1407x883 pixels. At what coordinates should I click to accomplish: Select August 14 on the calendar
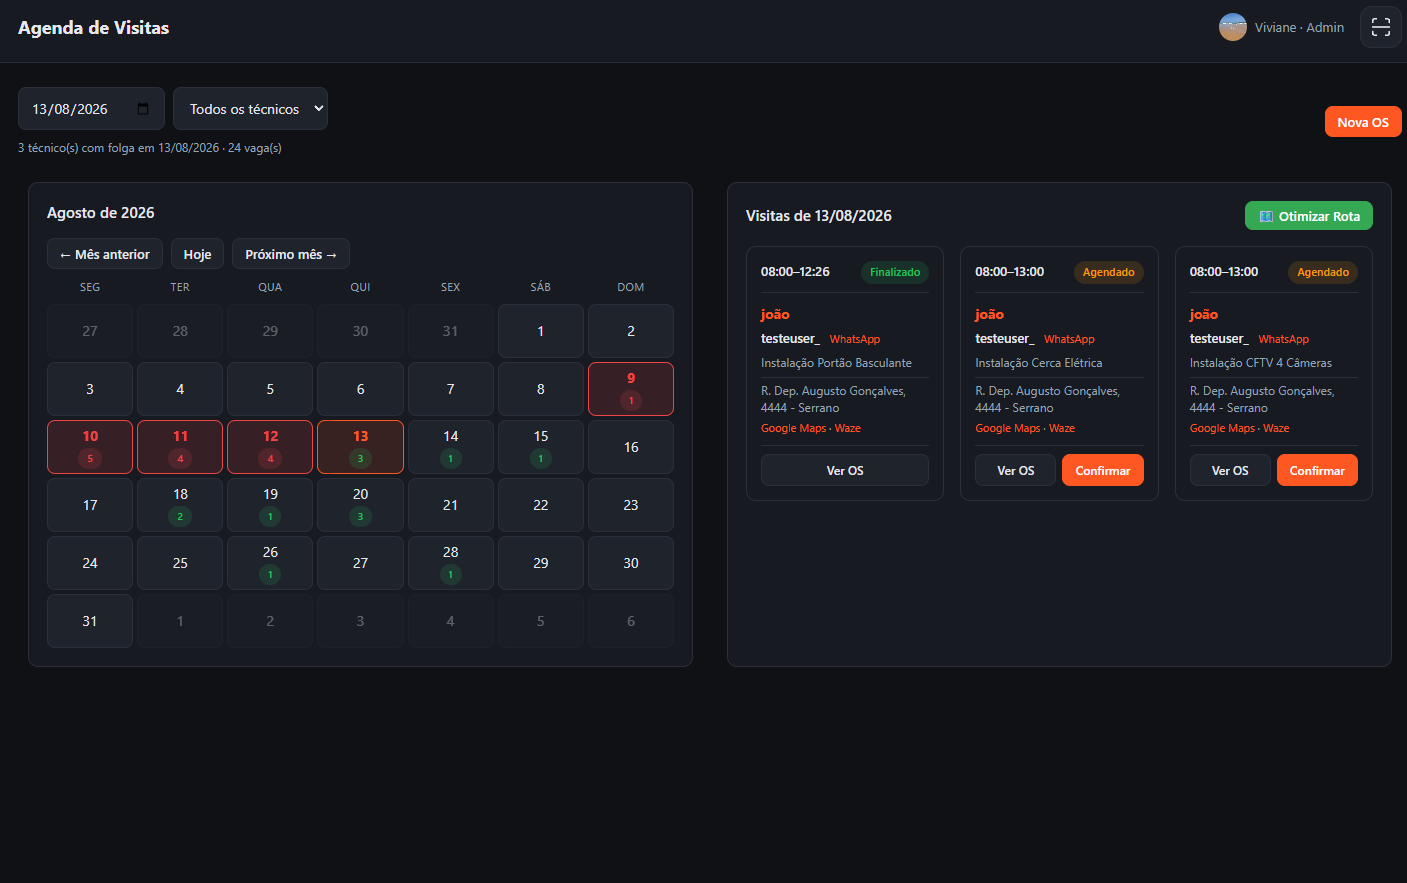coord(451,447)
